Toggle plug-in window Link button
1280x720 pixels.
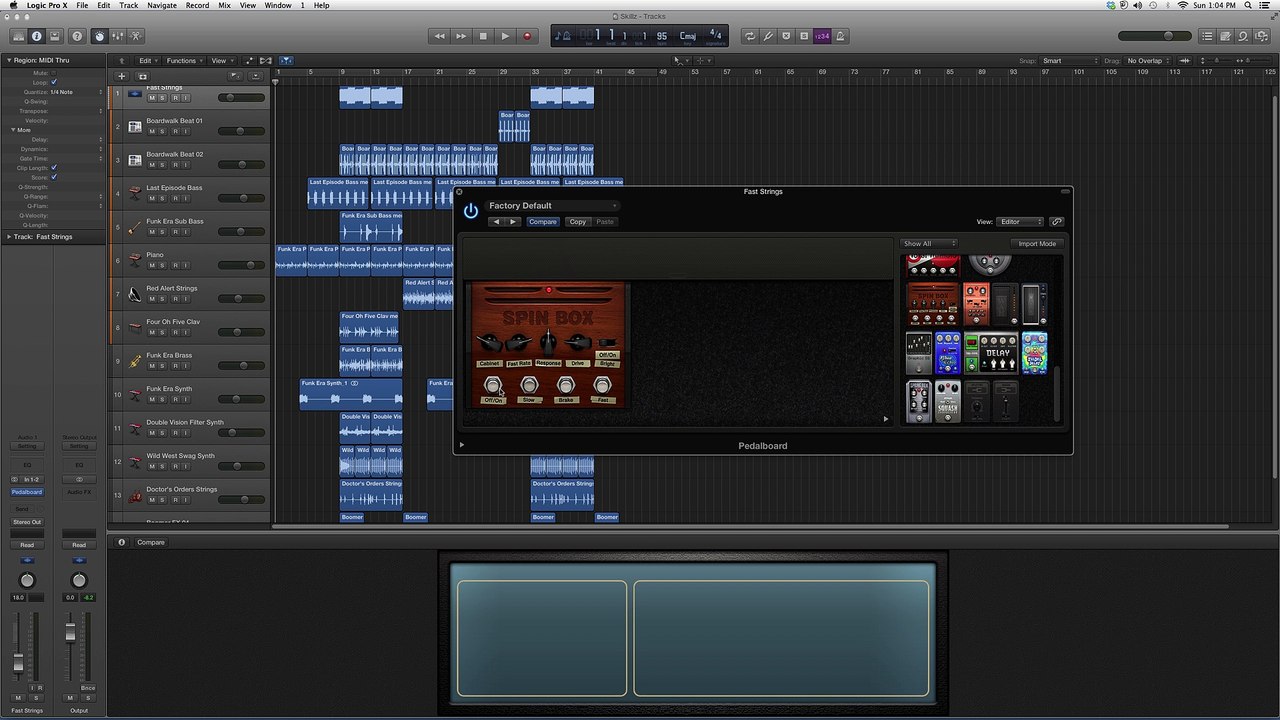tap(1057, 222)
